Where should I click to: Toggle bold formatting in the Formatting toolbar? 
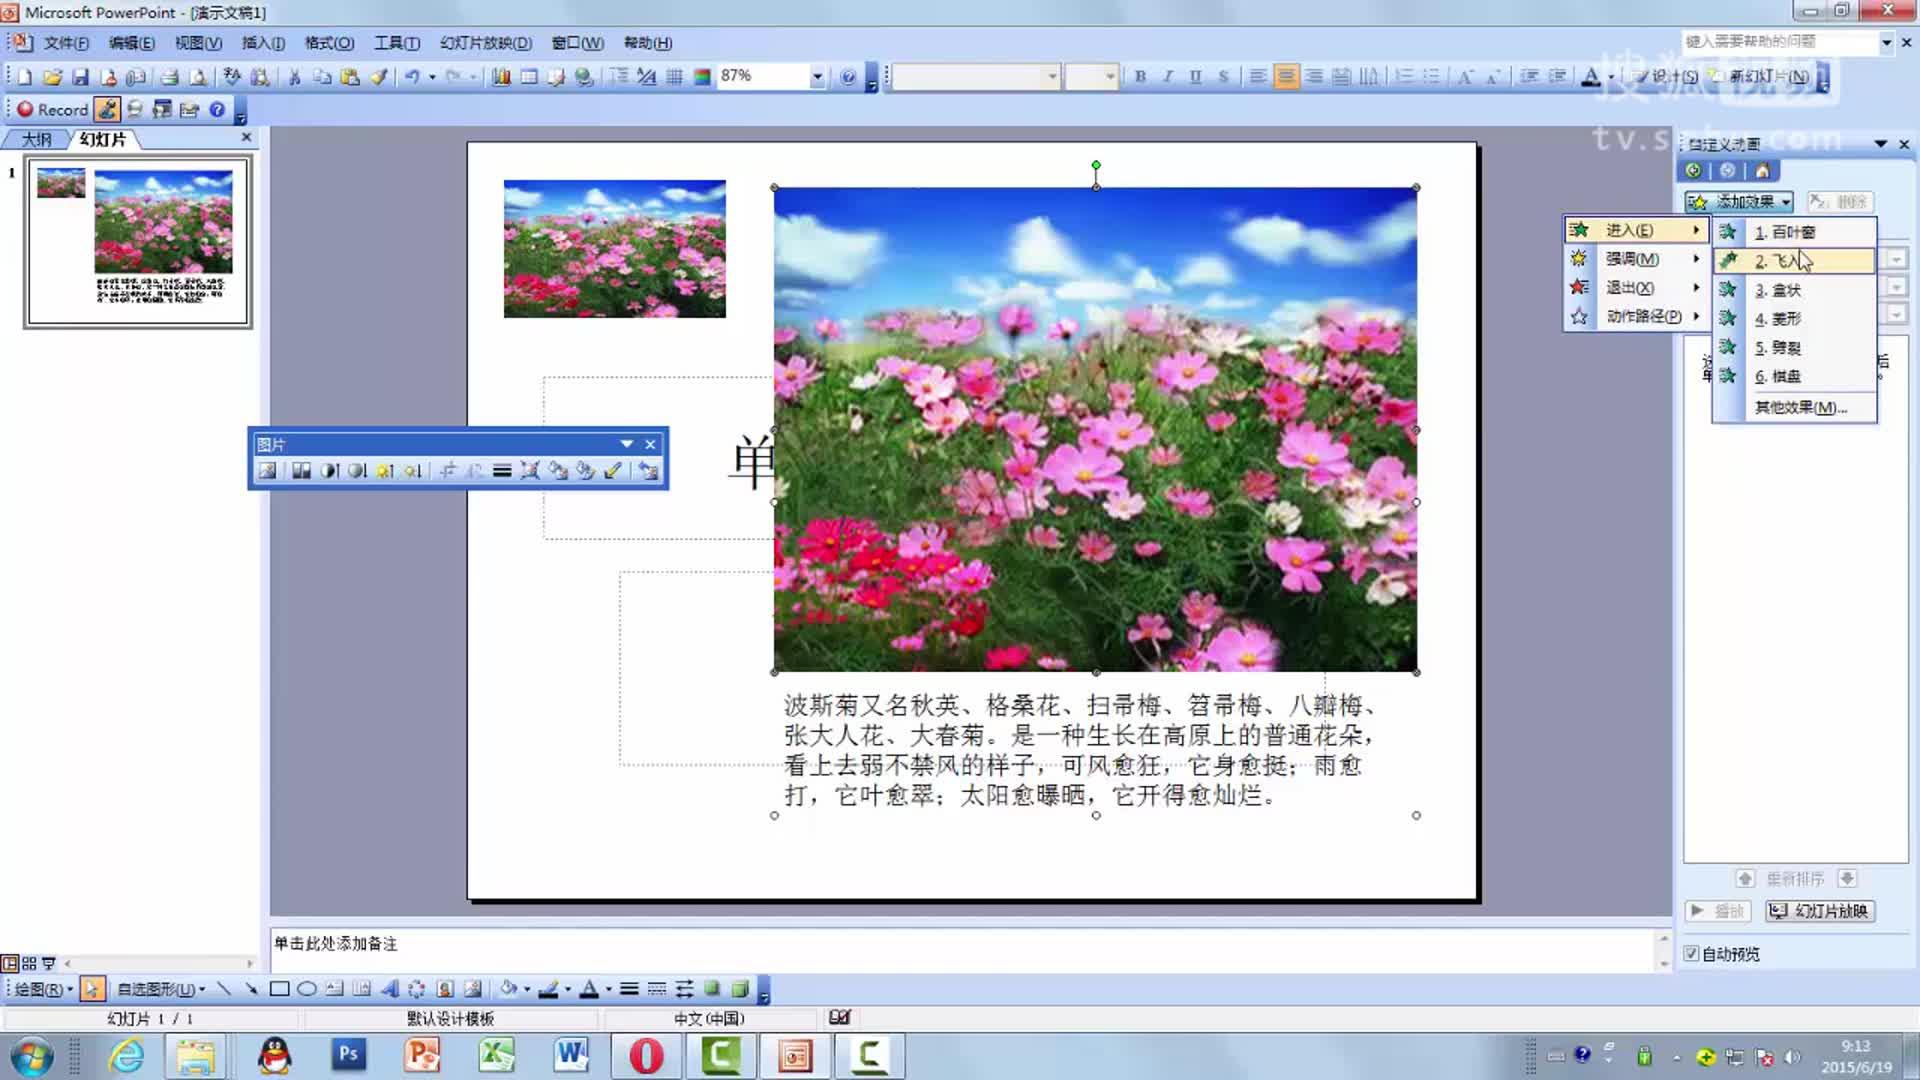click(x=1139, y=75)
